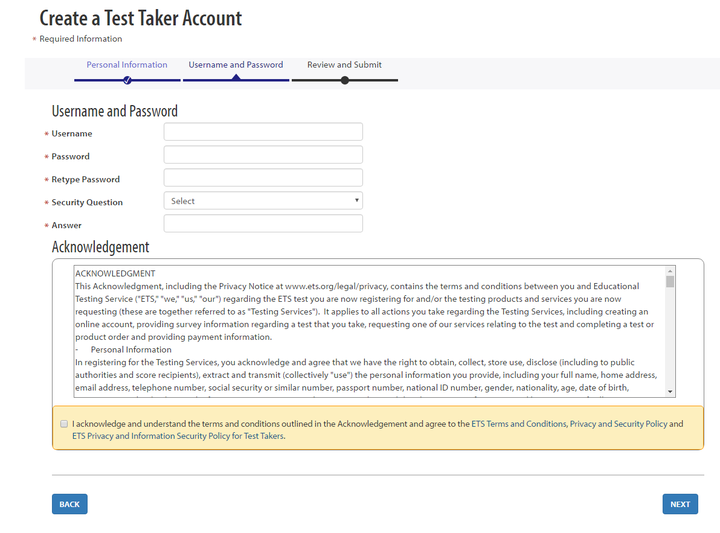720x533 pixels.
Task: Select the Username and Password step tab
Action: click(x=236, y=65)
